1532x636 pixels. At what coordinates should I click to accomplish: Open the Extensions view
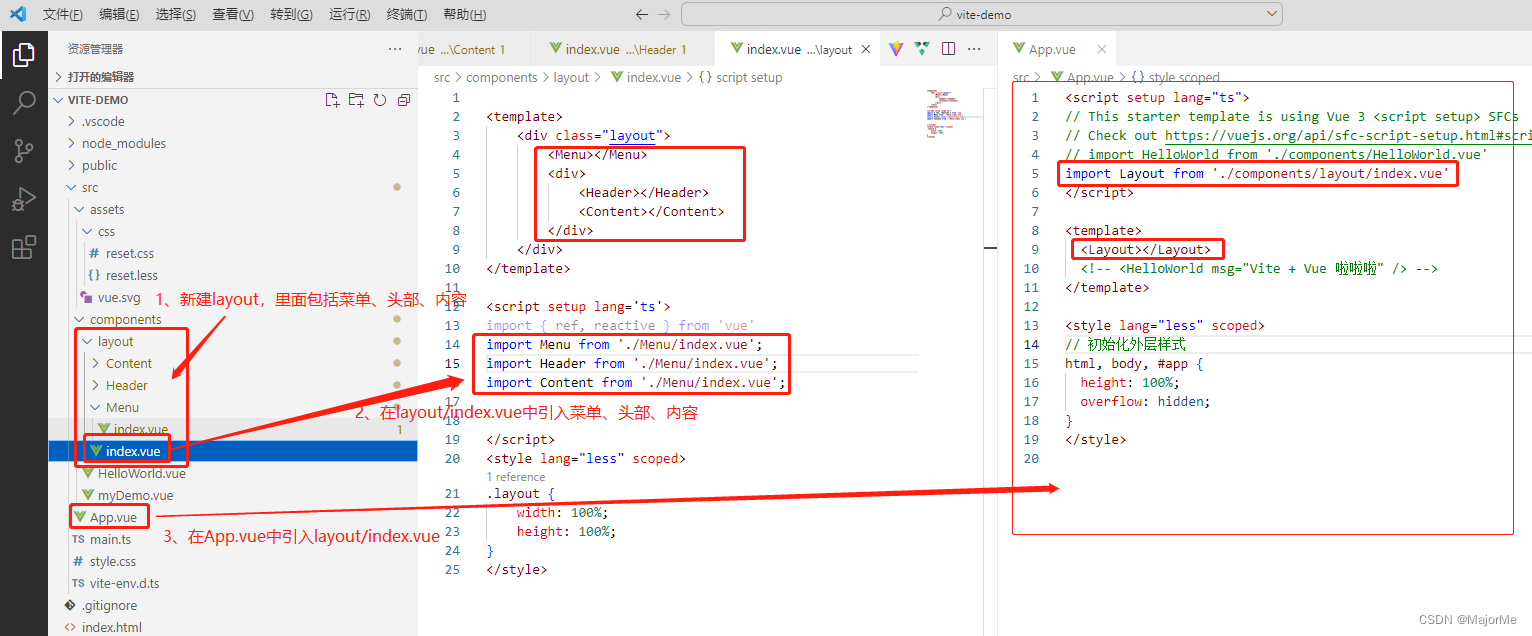pyautogui.click(x=23, y=248)
